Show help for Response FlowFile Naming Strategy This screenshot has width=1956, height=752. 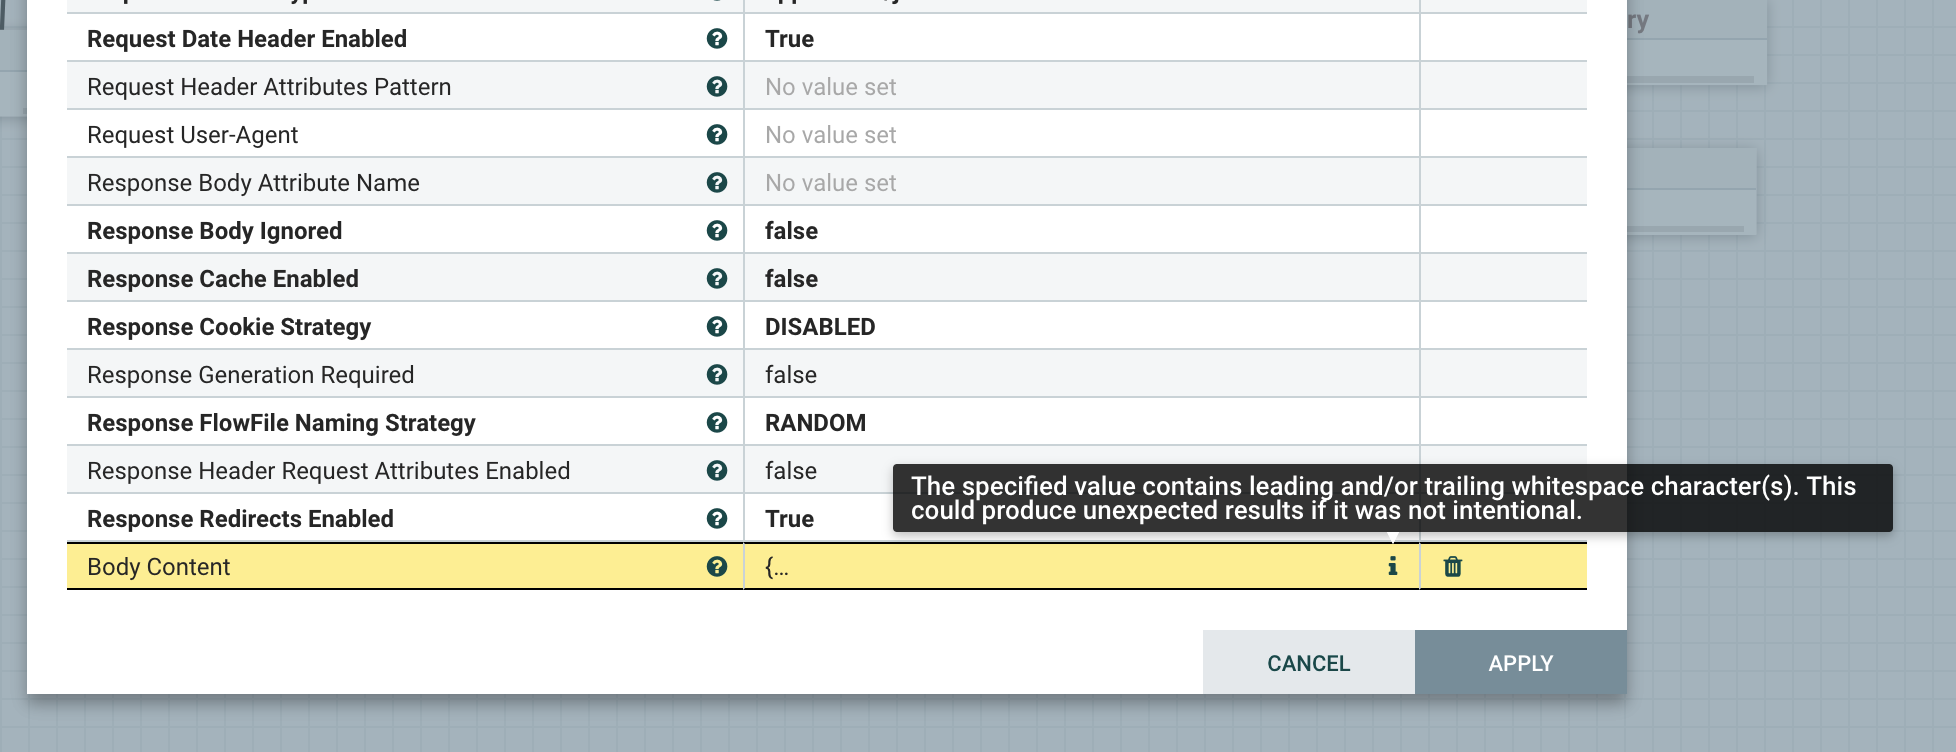[716, 423]
